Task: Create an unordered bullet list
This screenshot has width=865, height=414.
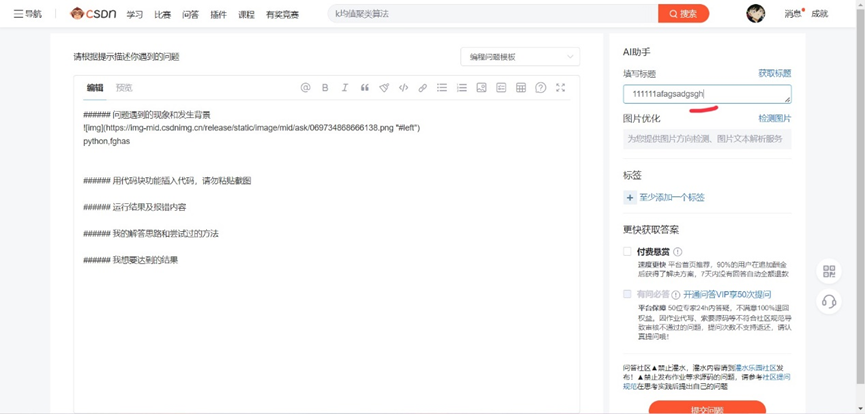Action: tap(442, 88)
